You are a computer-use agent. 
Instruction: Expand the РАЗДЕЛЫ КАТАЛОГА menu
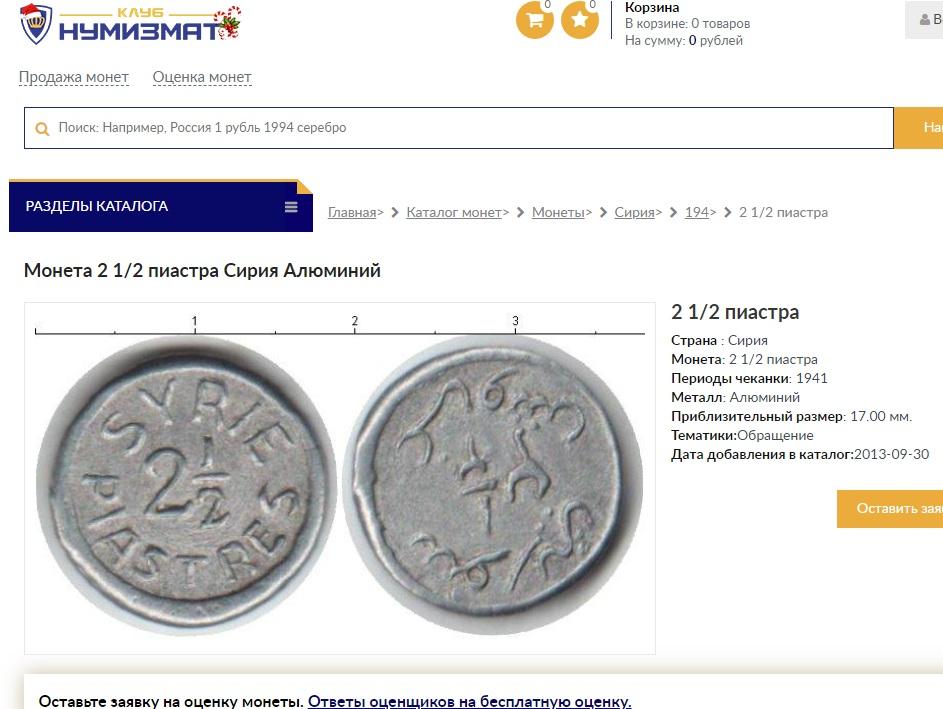(161, 206)
